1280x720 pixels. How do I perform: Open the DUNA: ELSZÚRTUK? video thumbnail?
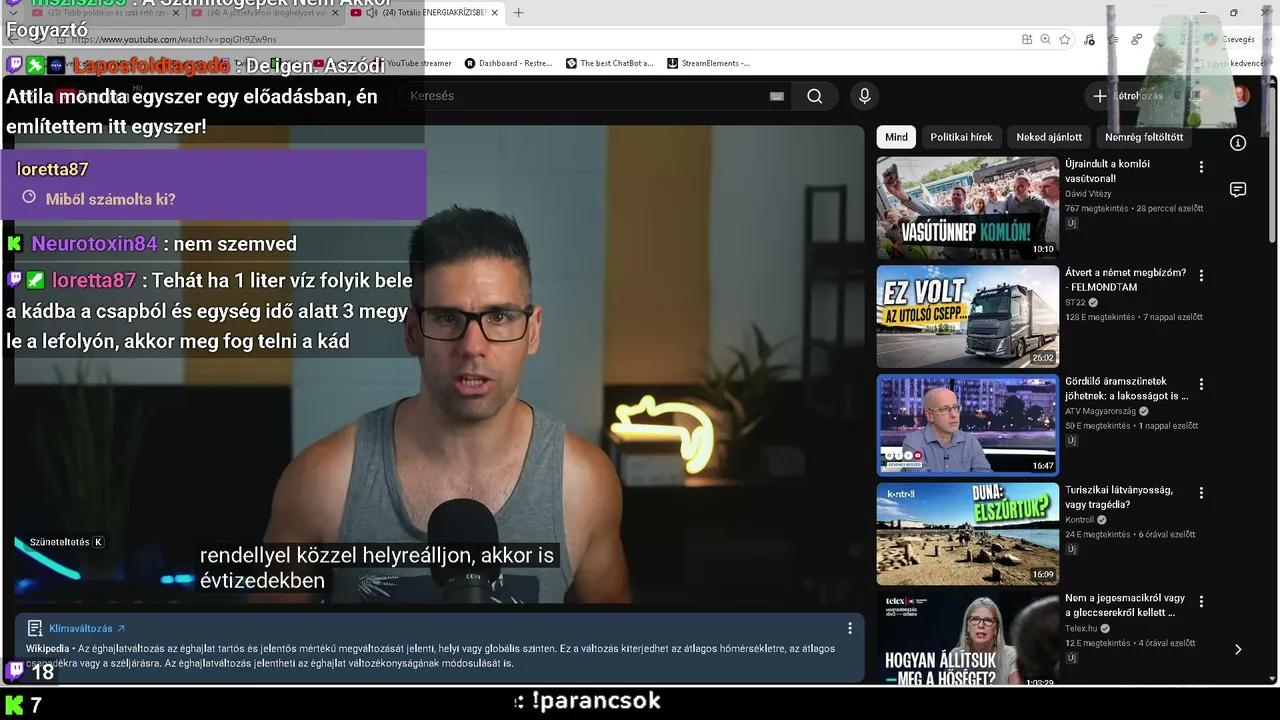(968, 534)
